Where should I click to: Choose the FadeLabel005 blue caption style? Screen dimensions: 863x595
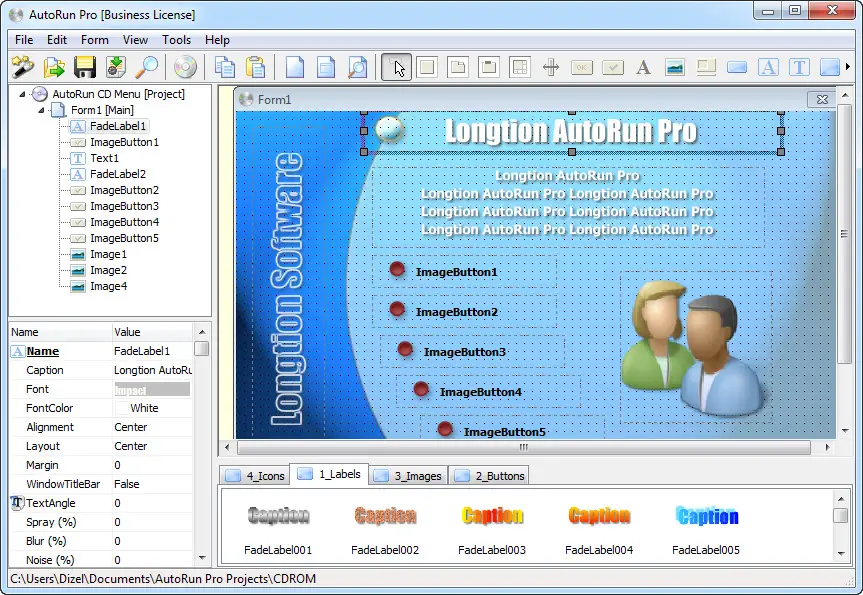pos(706,528)
